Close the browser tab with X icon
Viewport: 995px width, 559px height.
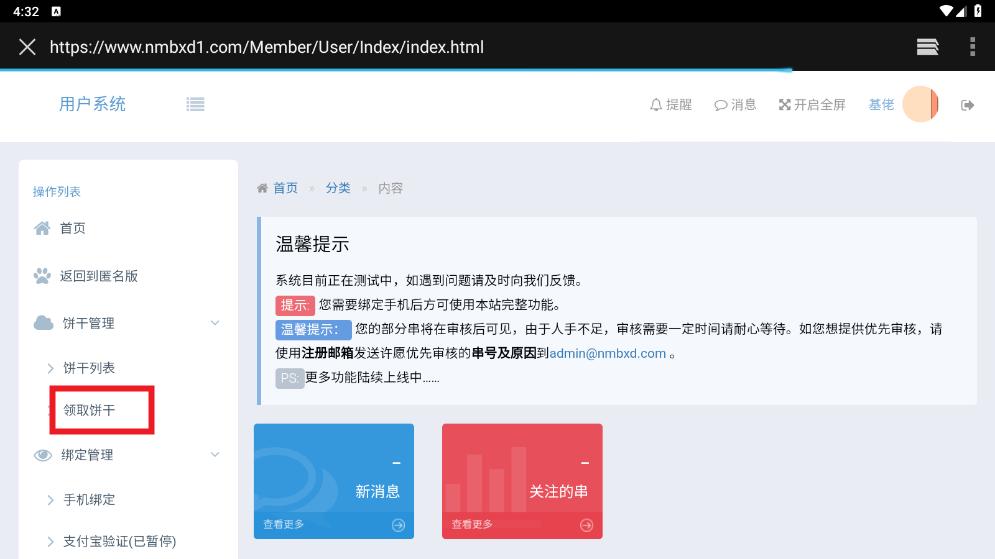pos(27,47)
